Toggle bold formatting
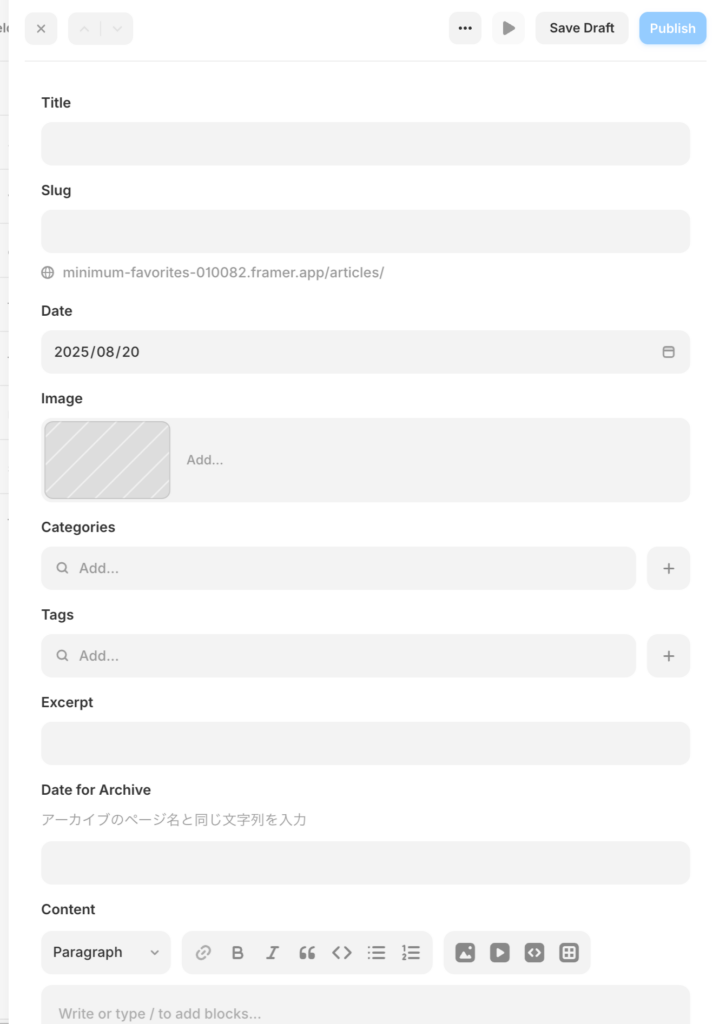713x1024 pixels. tap(238, 953)
